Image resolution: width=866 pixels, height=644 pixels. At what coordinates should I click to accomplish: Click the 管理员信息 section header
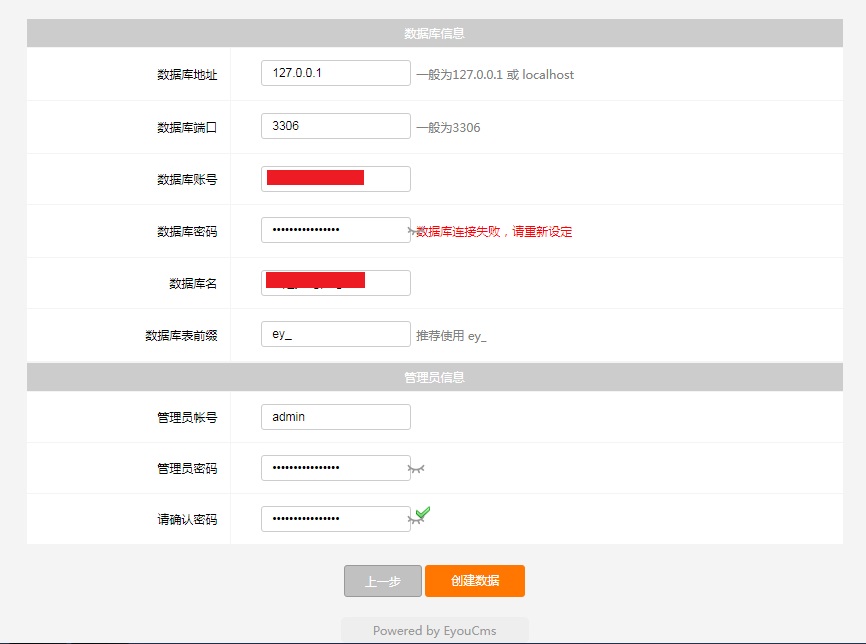[x=435, y=377]
